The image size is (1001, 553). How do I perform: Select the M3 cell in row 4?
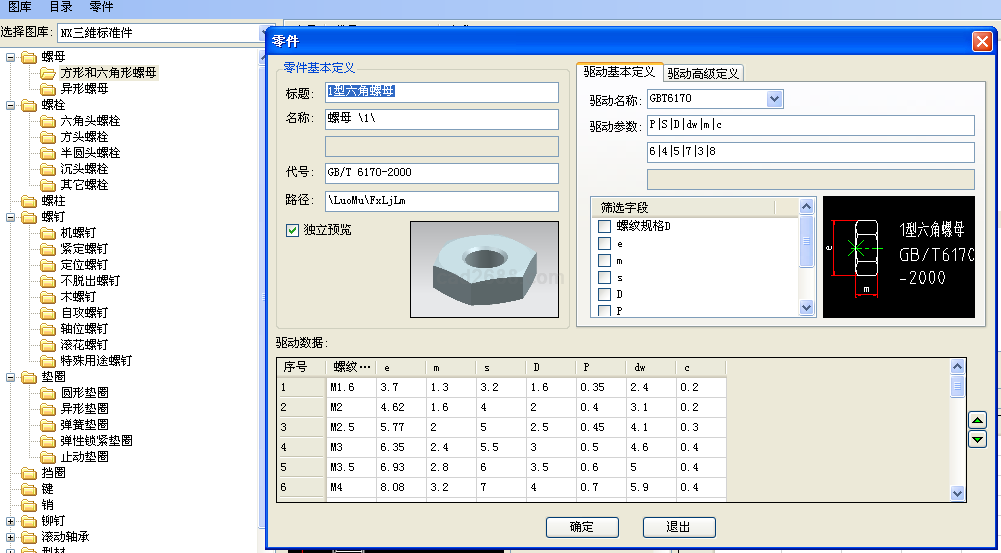[350, 448]
